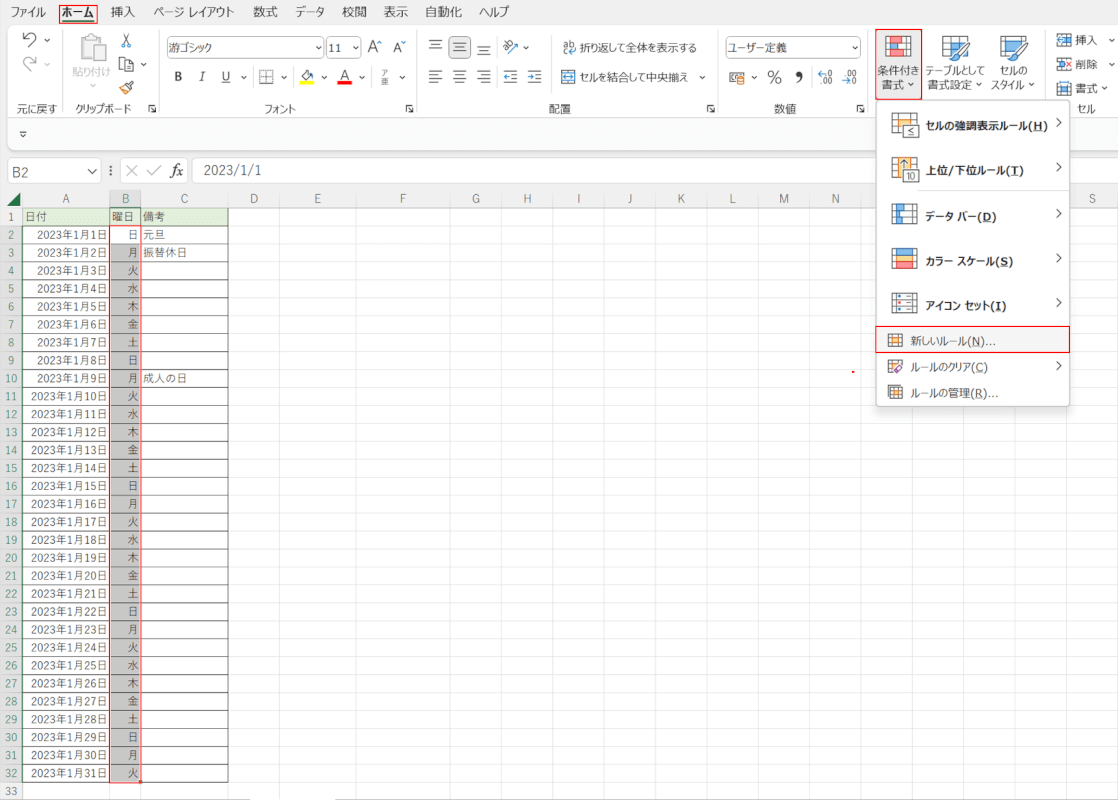
Task: Expand the Name Box dropdown arrow
Action: pos(93,171)
